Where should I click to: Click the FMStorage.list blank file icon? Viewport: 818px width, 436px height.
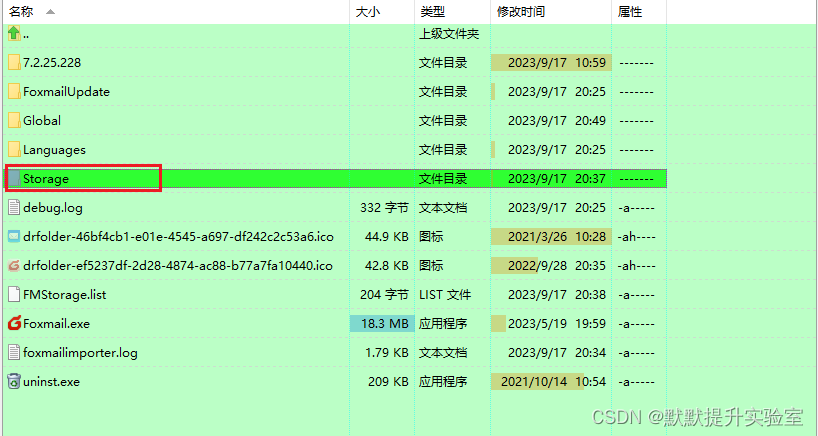pyautogui.click(x=14, y=295)
